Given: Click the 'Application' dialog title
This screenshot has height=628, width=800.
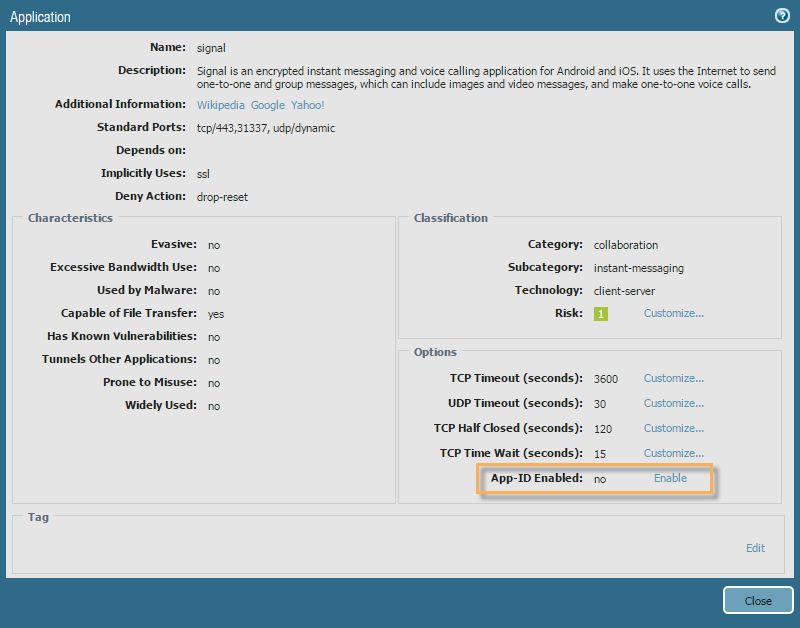Looking at the screenshot, I should (x=40, y=17).
